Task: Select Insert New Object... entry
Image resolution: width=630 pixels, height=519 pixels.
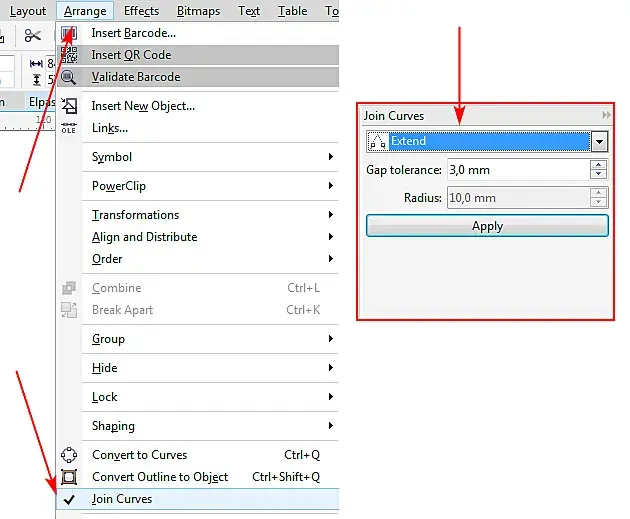Action: point(198,106)
